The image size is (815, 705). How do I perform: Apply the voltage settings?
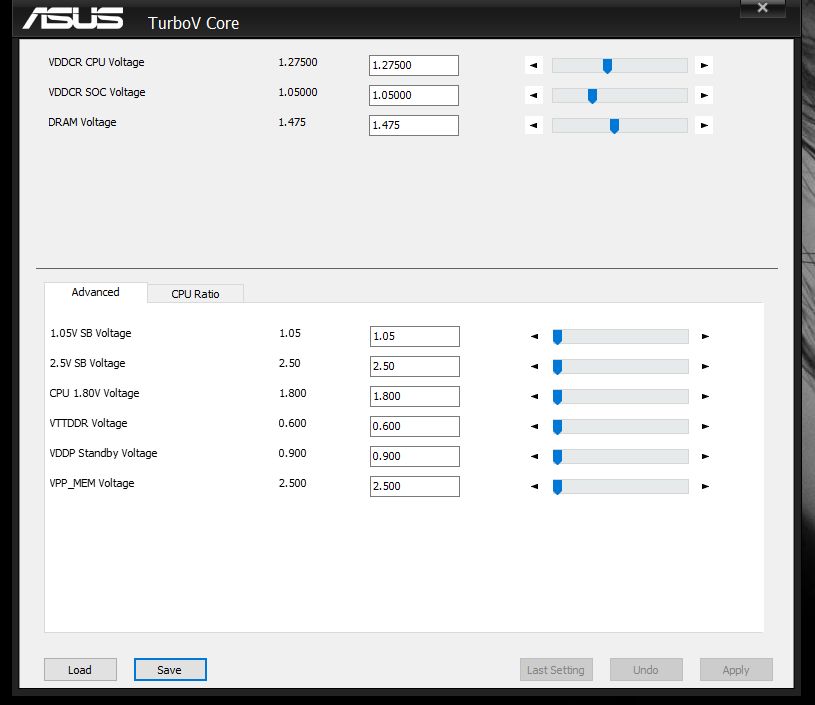click(736, 670)
